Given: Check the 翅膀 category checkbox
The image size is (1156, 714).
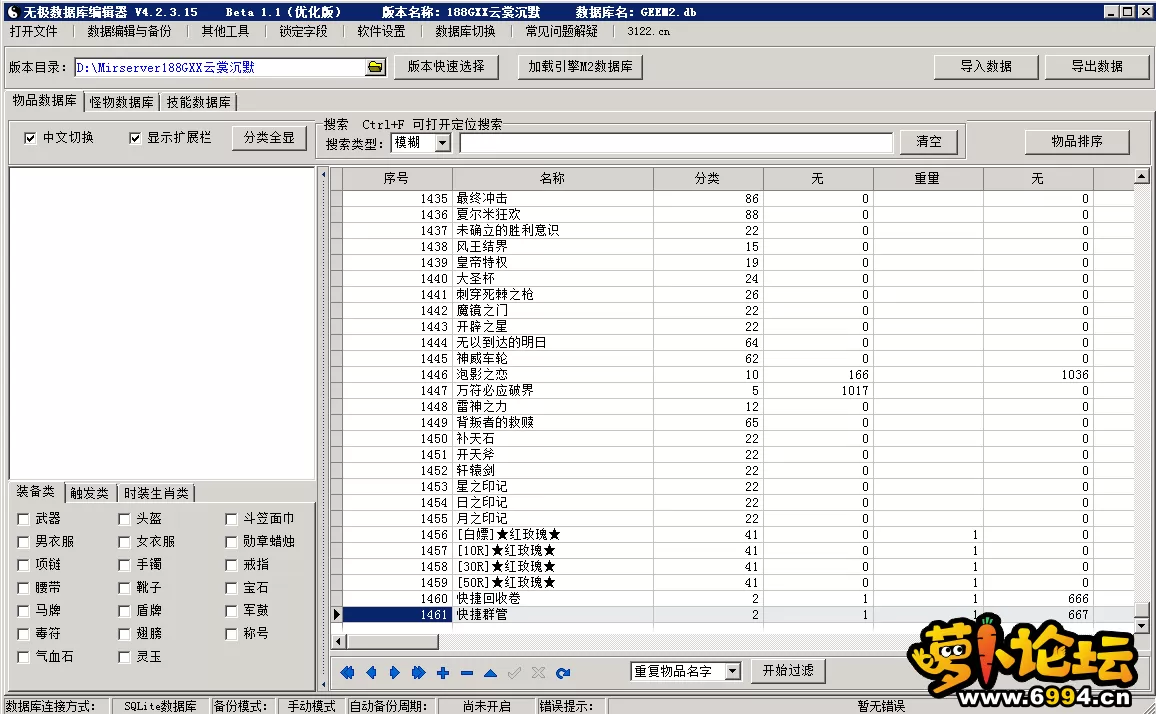Looking at the screenshot, I should coord(124,634).
